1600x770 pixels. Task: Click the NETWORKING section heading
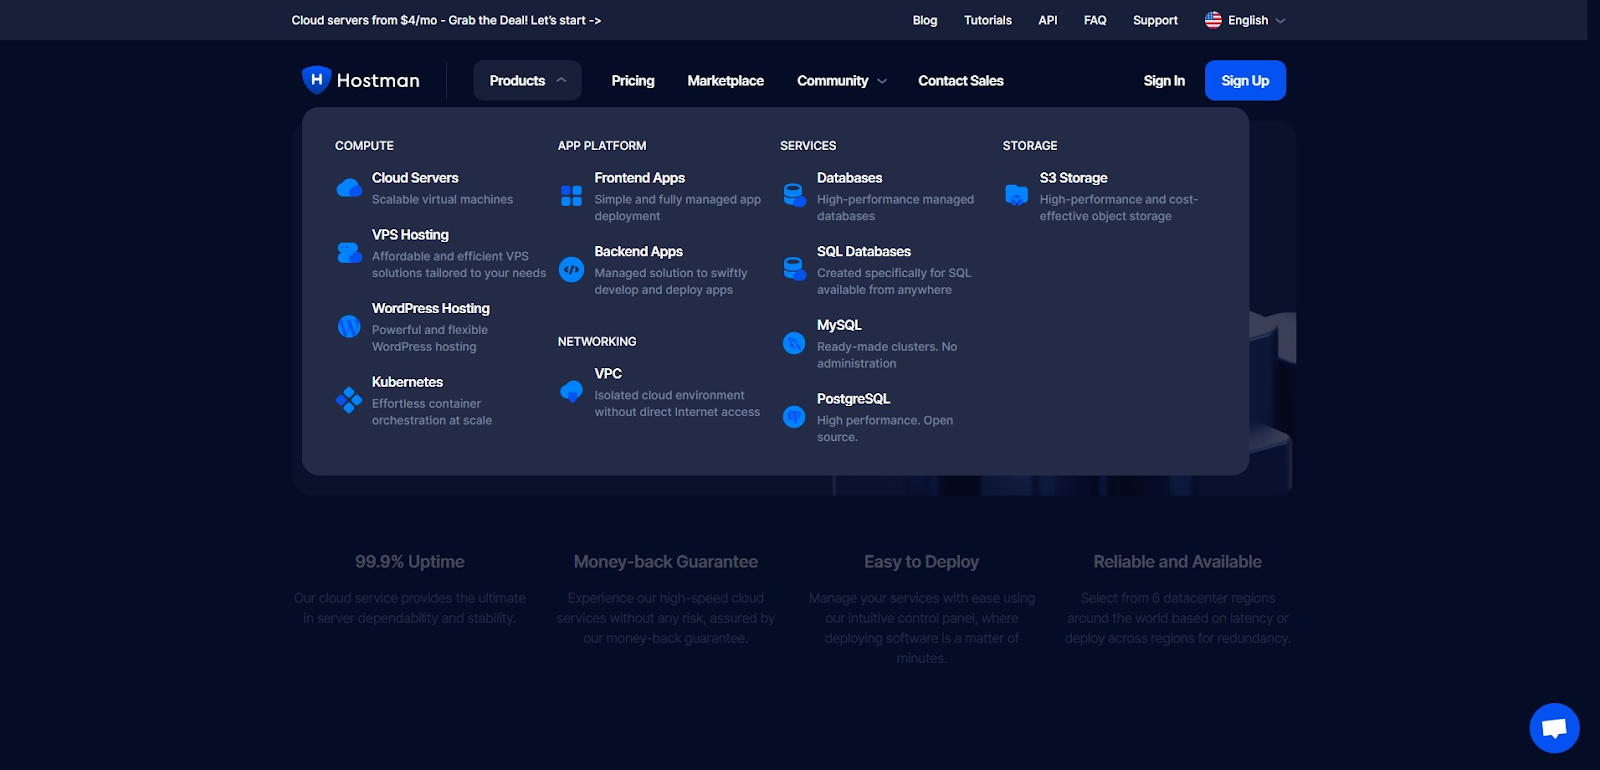[x=597, y=342]
